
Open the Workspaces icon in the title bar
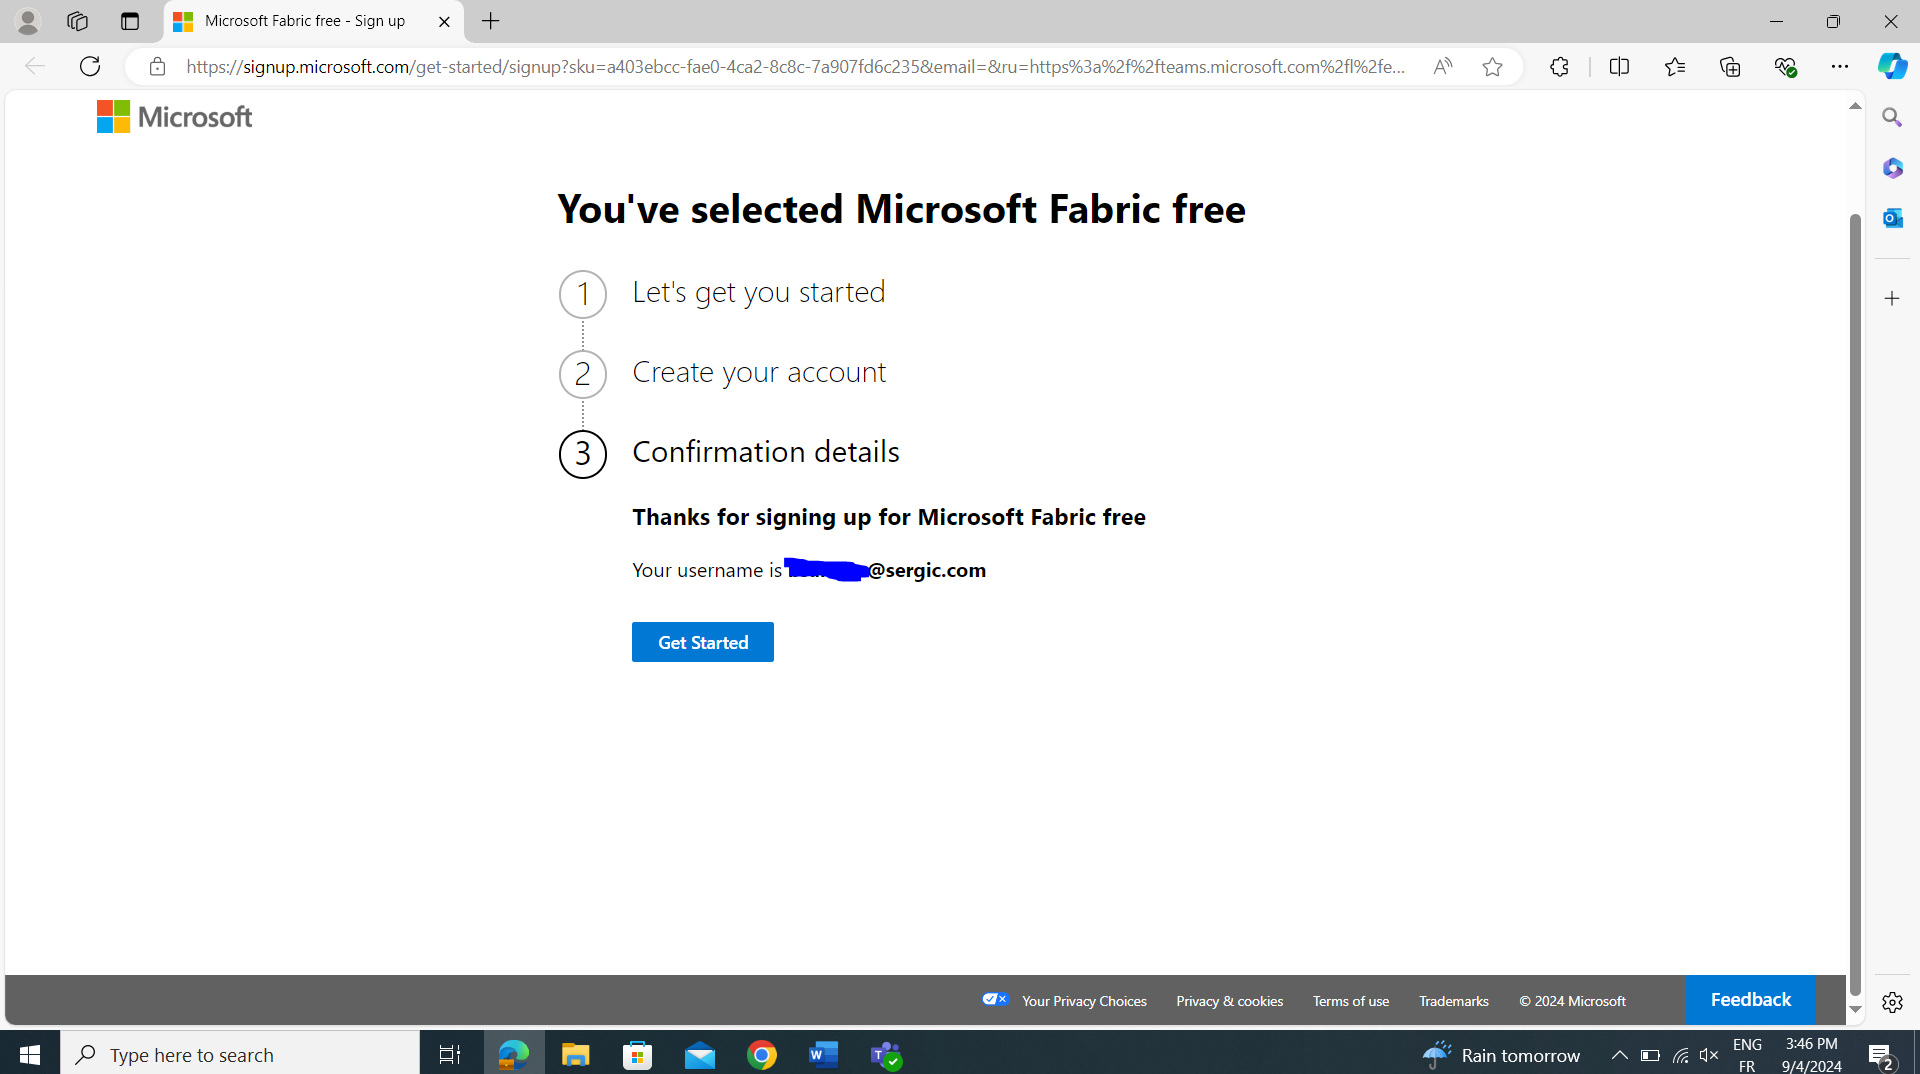(77, 21)
